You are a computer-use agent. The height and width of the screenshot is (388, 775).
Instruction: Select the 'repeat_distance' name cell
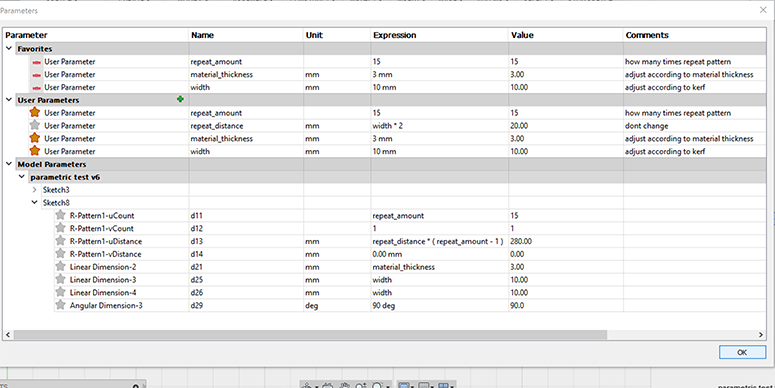coord(246,126)
